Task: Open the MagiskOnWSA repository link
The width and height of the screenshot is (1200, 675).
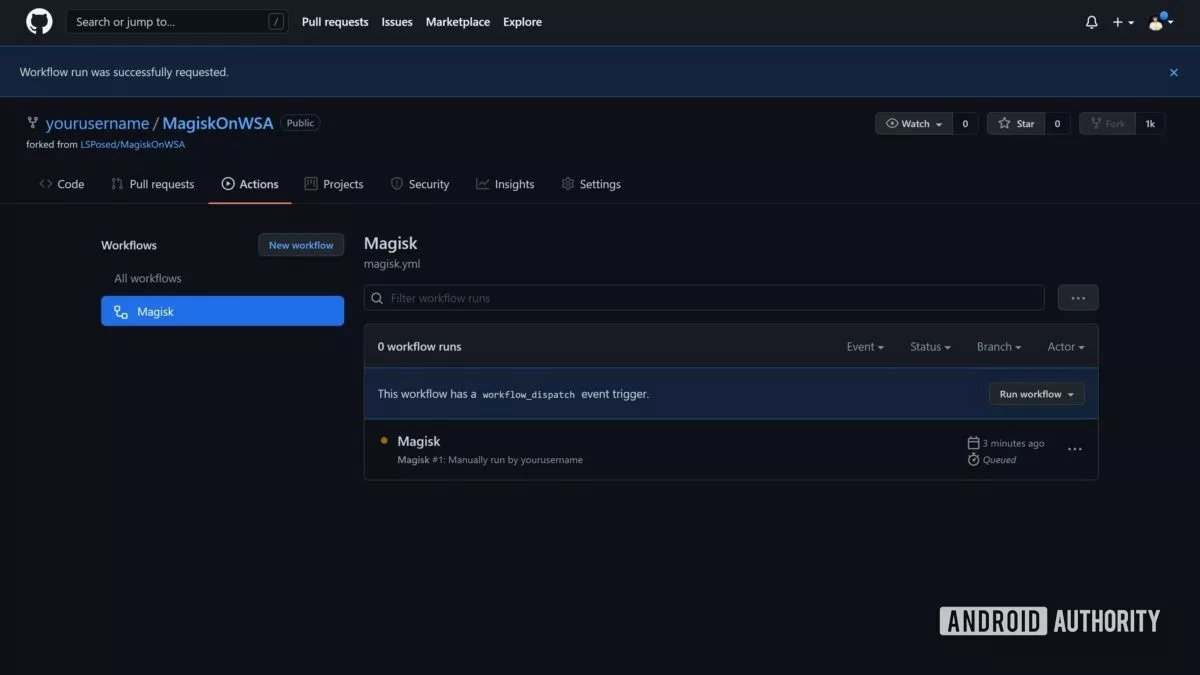Action: coord(217,124)
